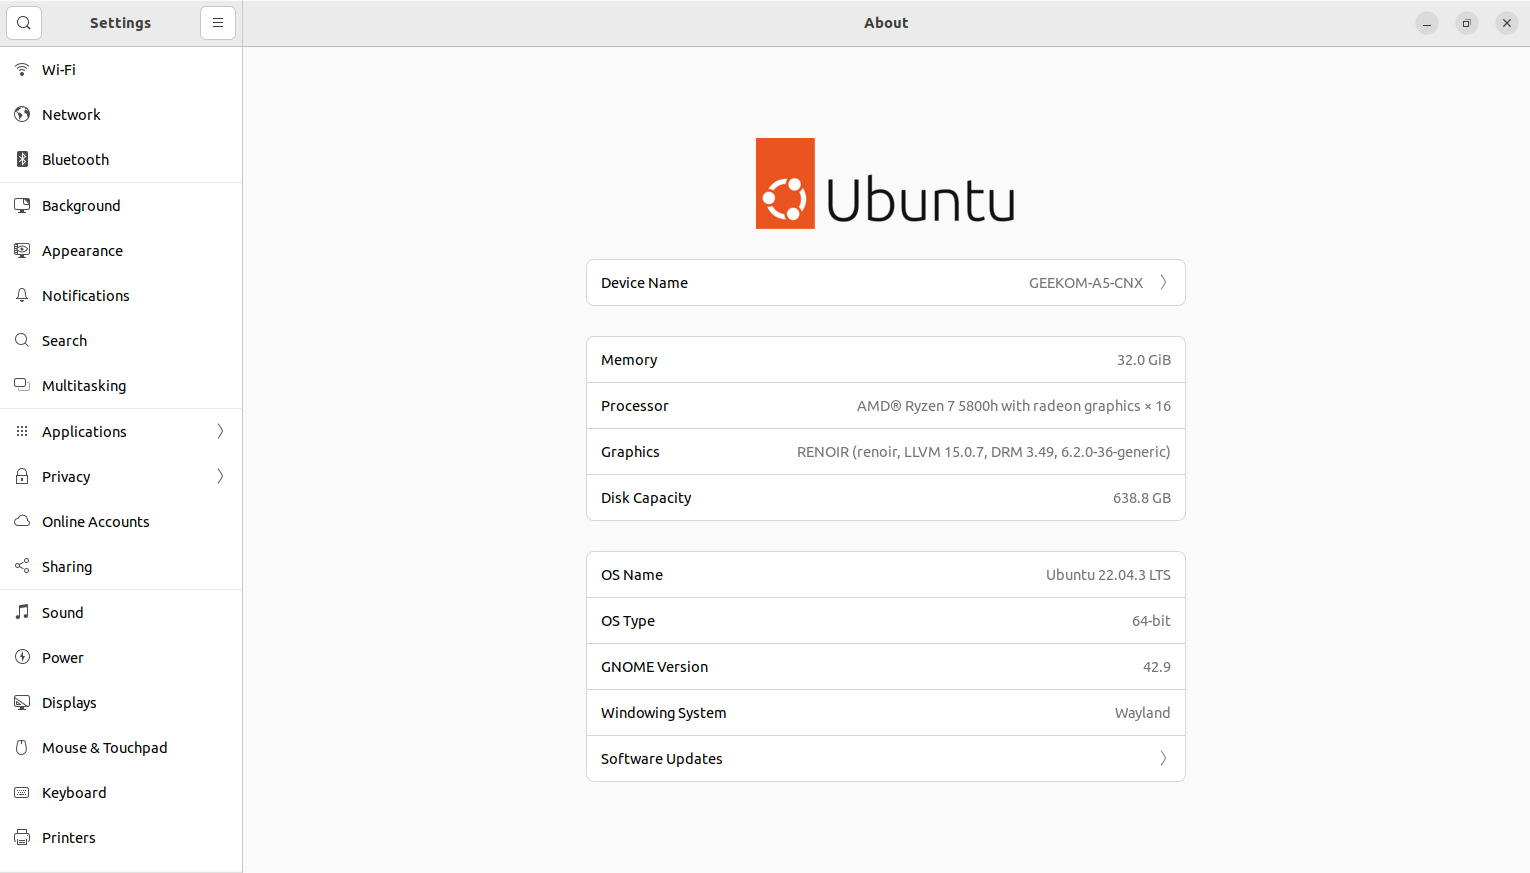Click the Graphics value RENOIR text
1530x873 pixels.
tap(984, 452)
